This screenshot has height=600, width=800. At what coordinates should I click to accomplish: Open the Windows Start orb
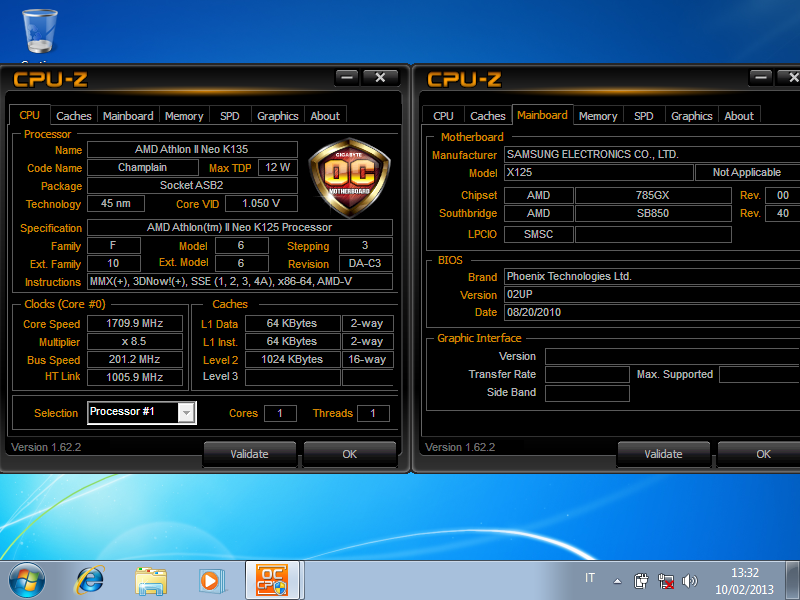click(x=27, y=580)
